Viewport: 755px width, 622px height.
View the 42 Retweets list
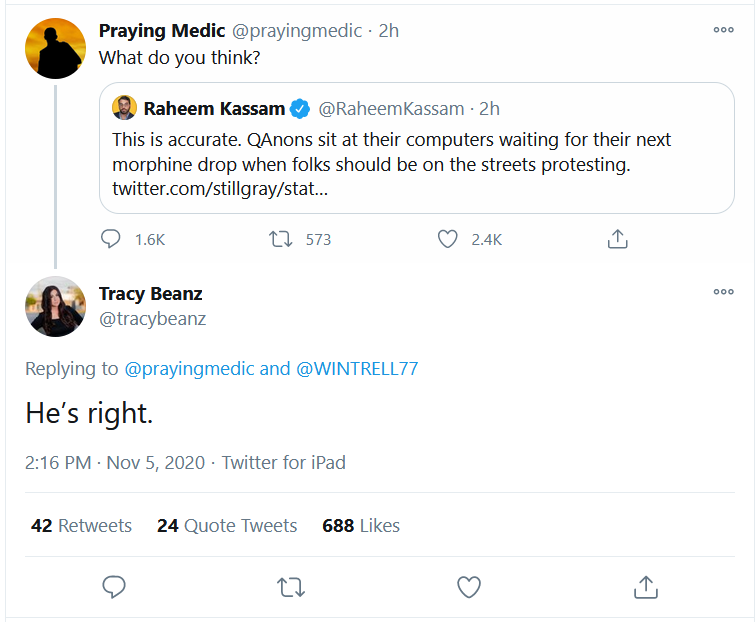[82, 525]
